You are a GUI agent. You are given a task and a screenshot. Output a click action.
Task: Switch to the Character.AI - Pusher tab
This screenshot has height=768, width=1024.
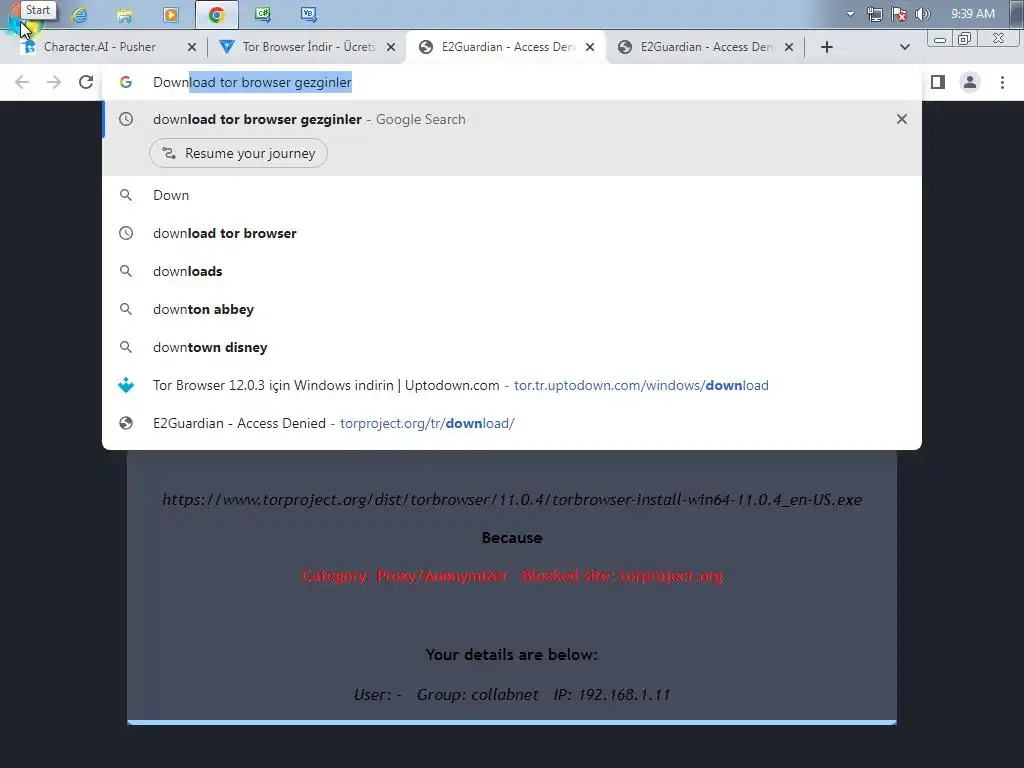pyautogui.click(x=99, y=47)
